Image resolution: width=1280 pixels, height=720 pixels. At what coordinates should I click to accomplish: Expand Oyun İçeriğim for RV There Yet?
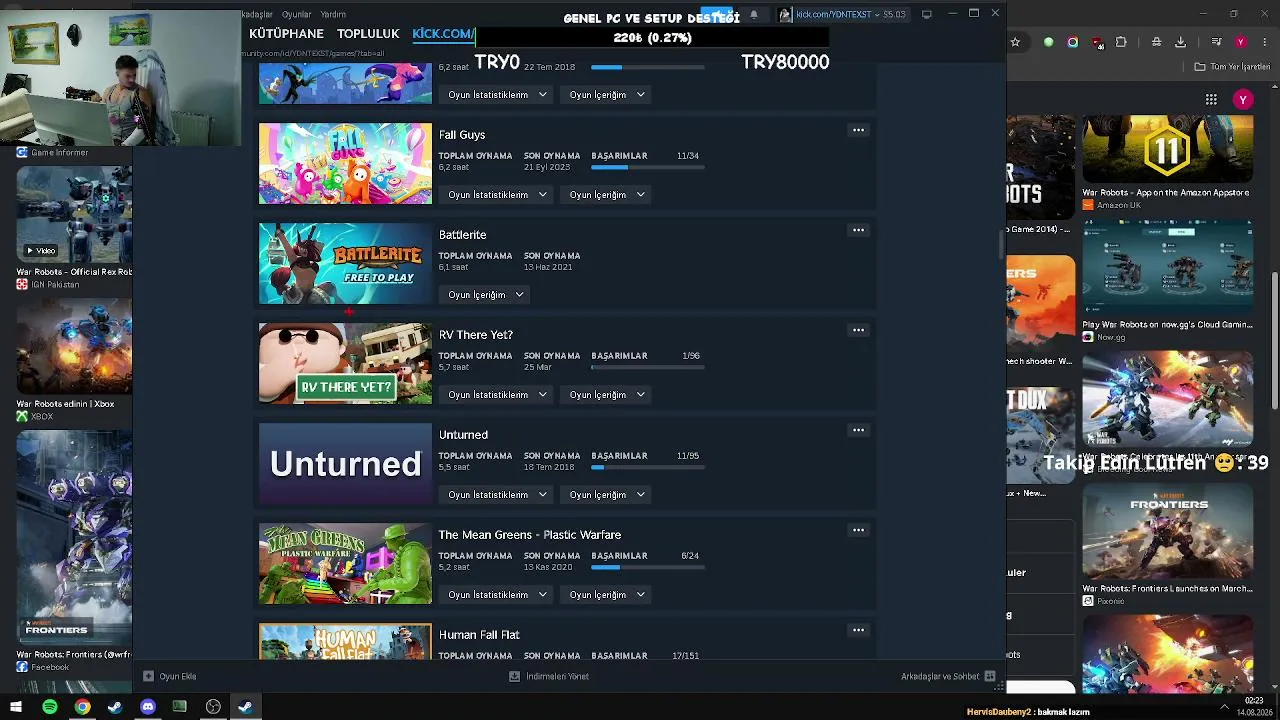tap(607, 395)
